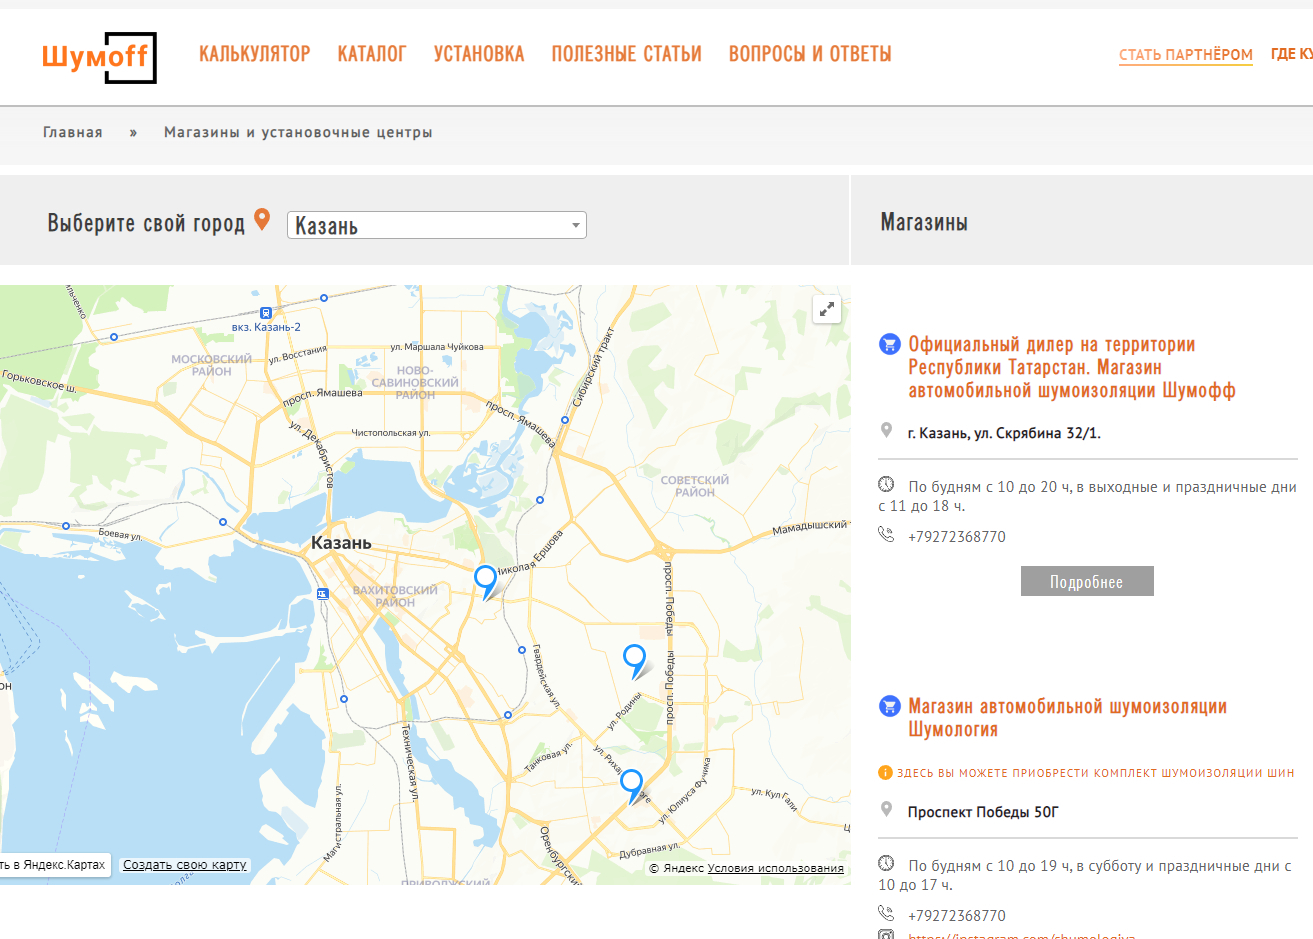Screen dimensions: 1313x939
Task: Open ПОЛЕЗНЫЕ СТАТЬИ page
Action: coord(626,54)
